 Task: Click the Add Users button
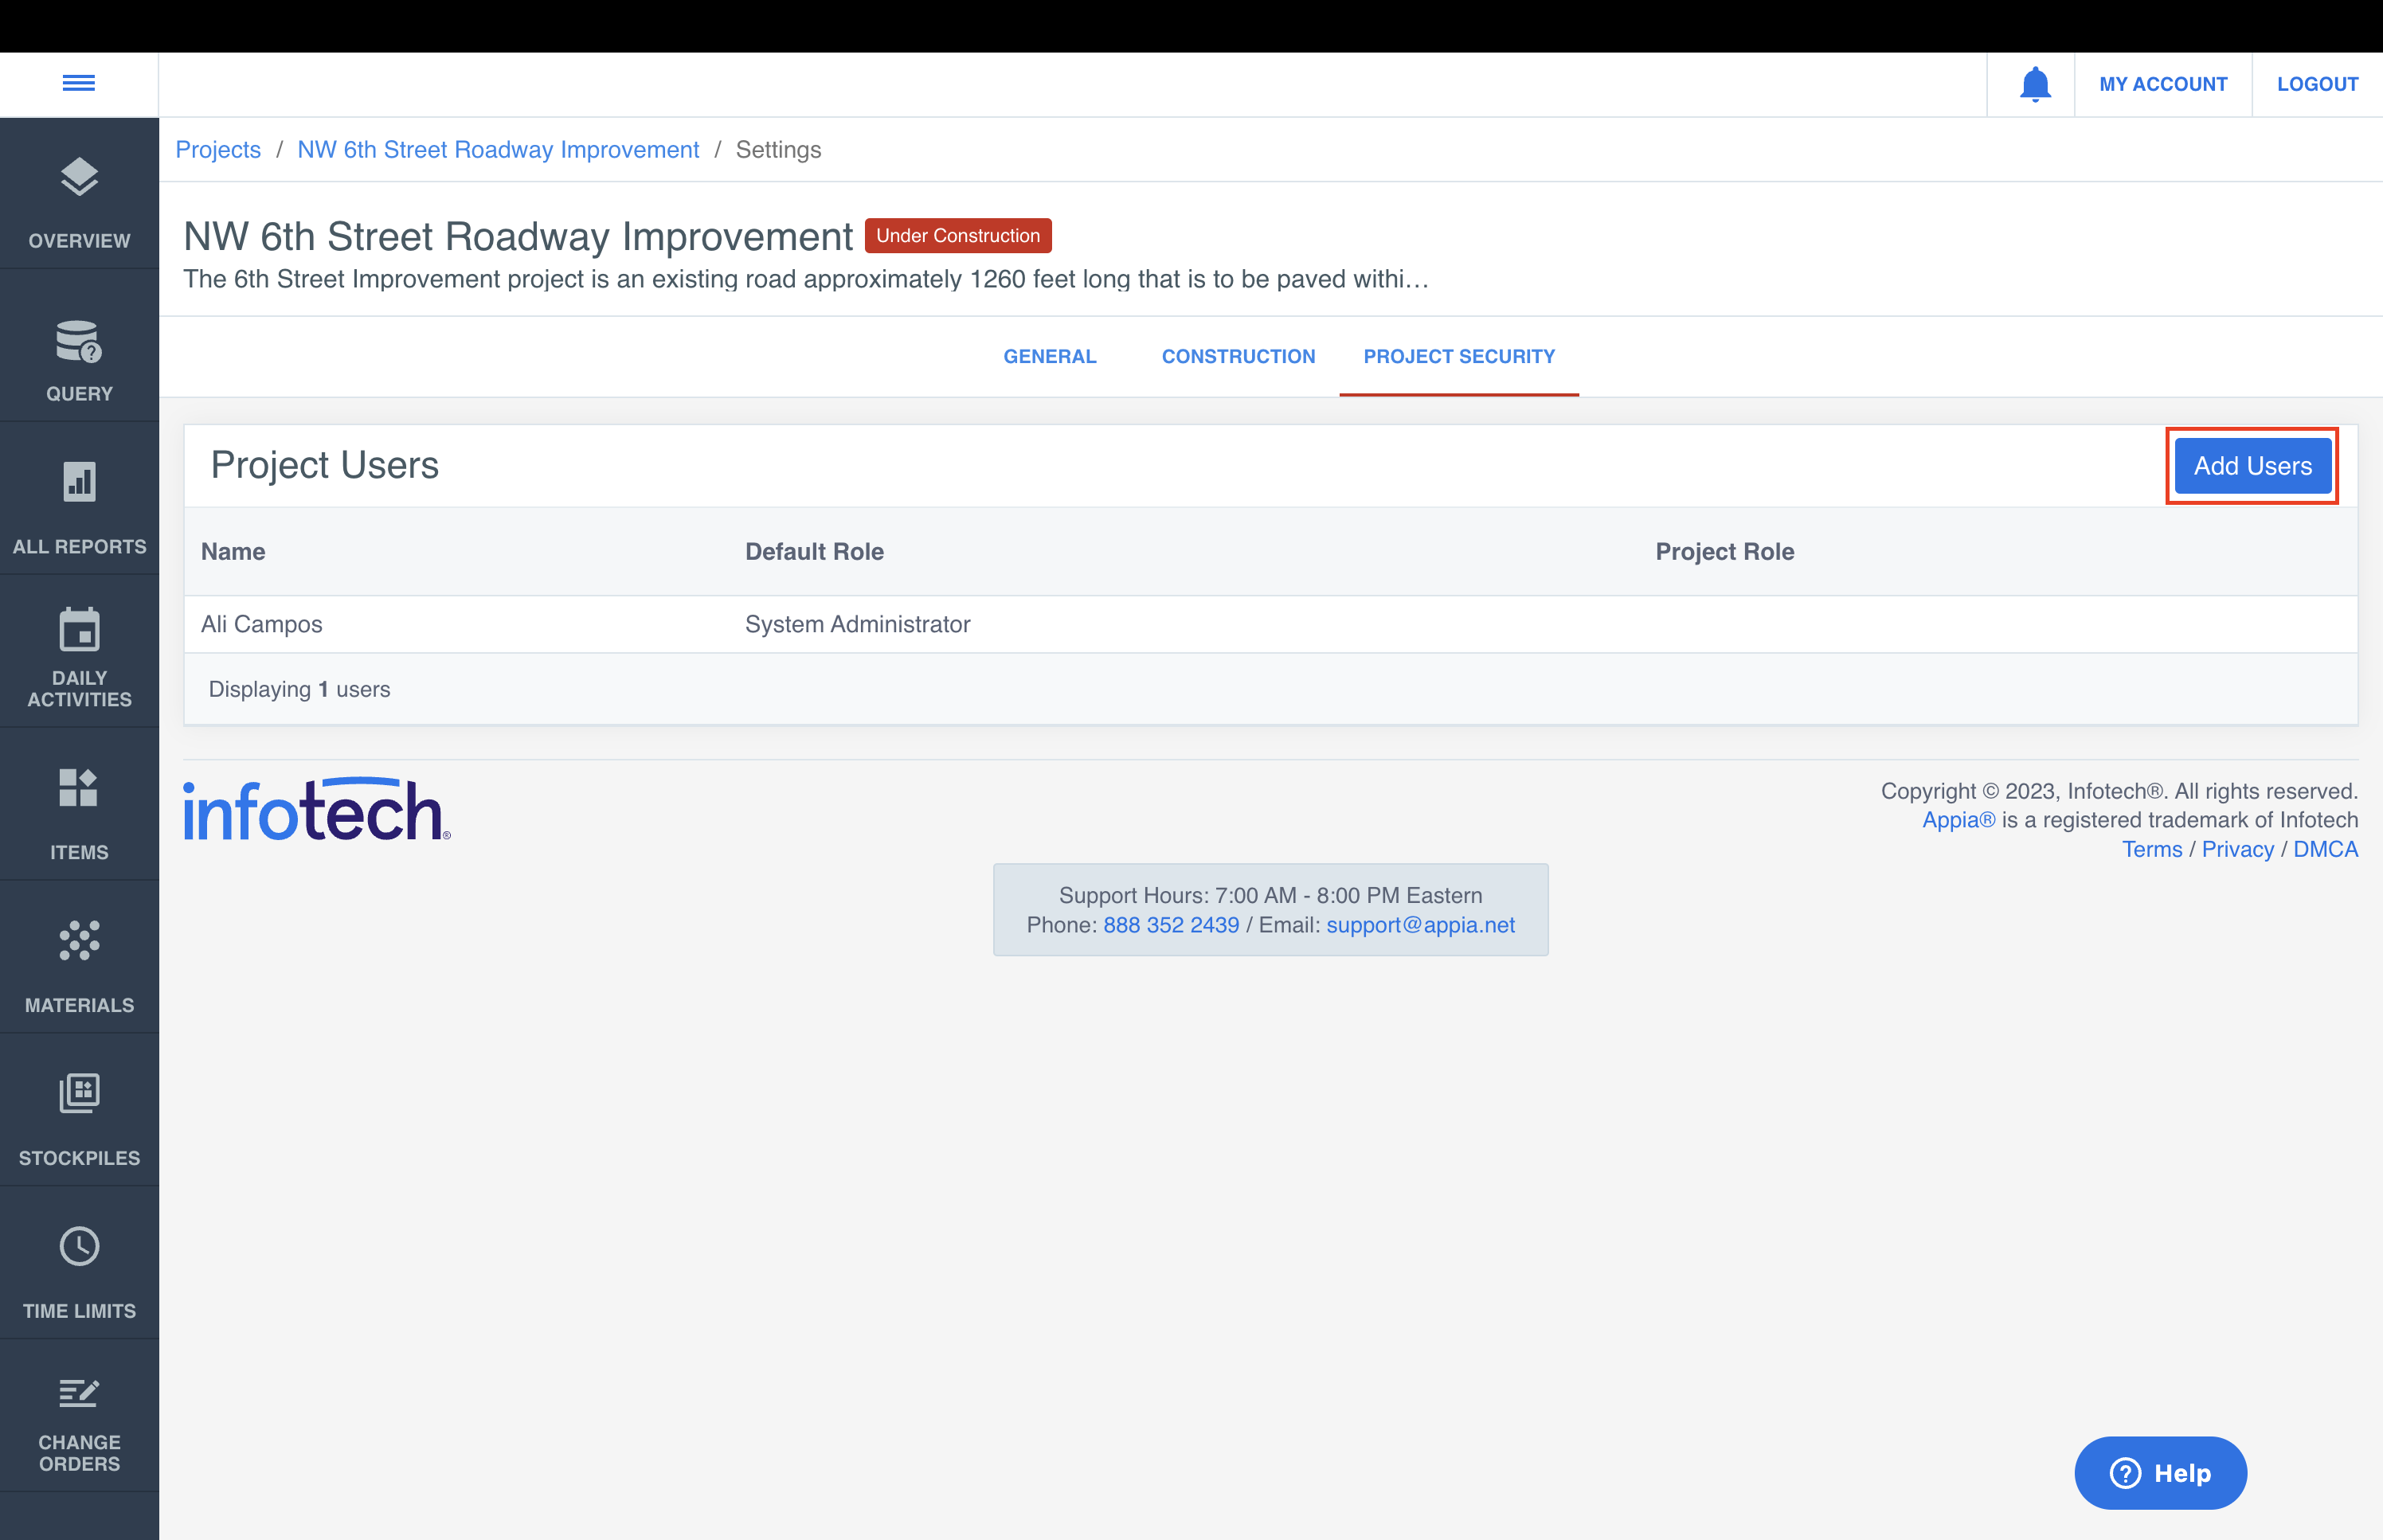pos(2252,465)
